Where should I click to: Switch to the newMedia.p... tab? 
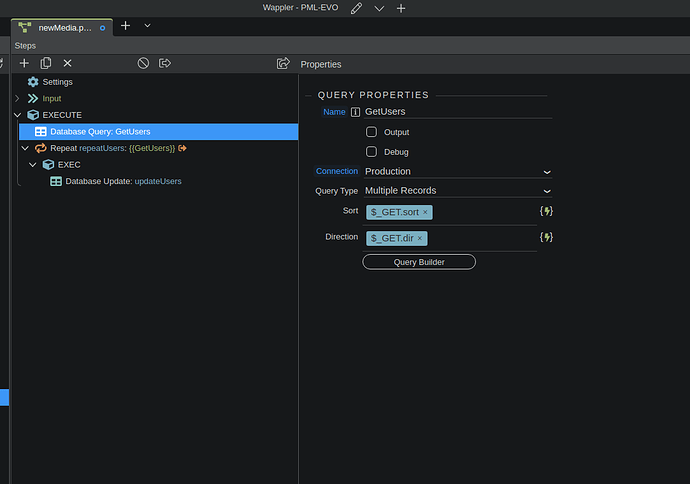[x=62, y=28]
